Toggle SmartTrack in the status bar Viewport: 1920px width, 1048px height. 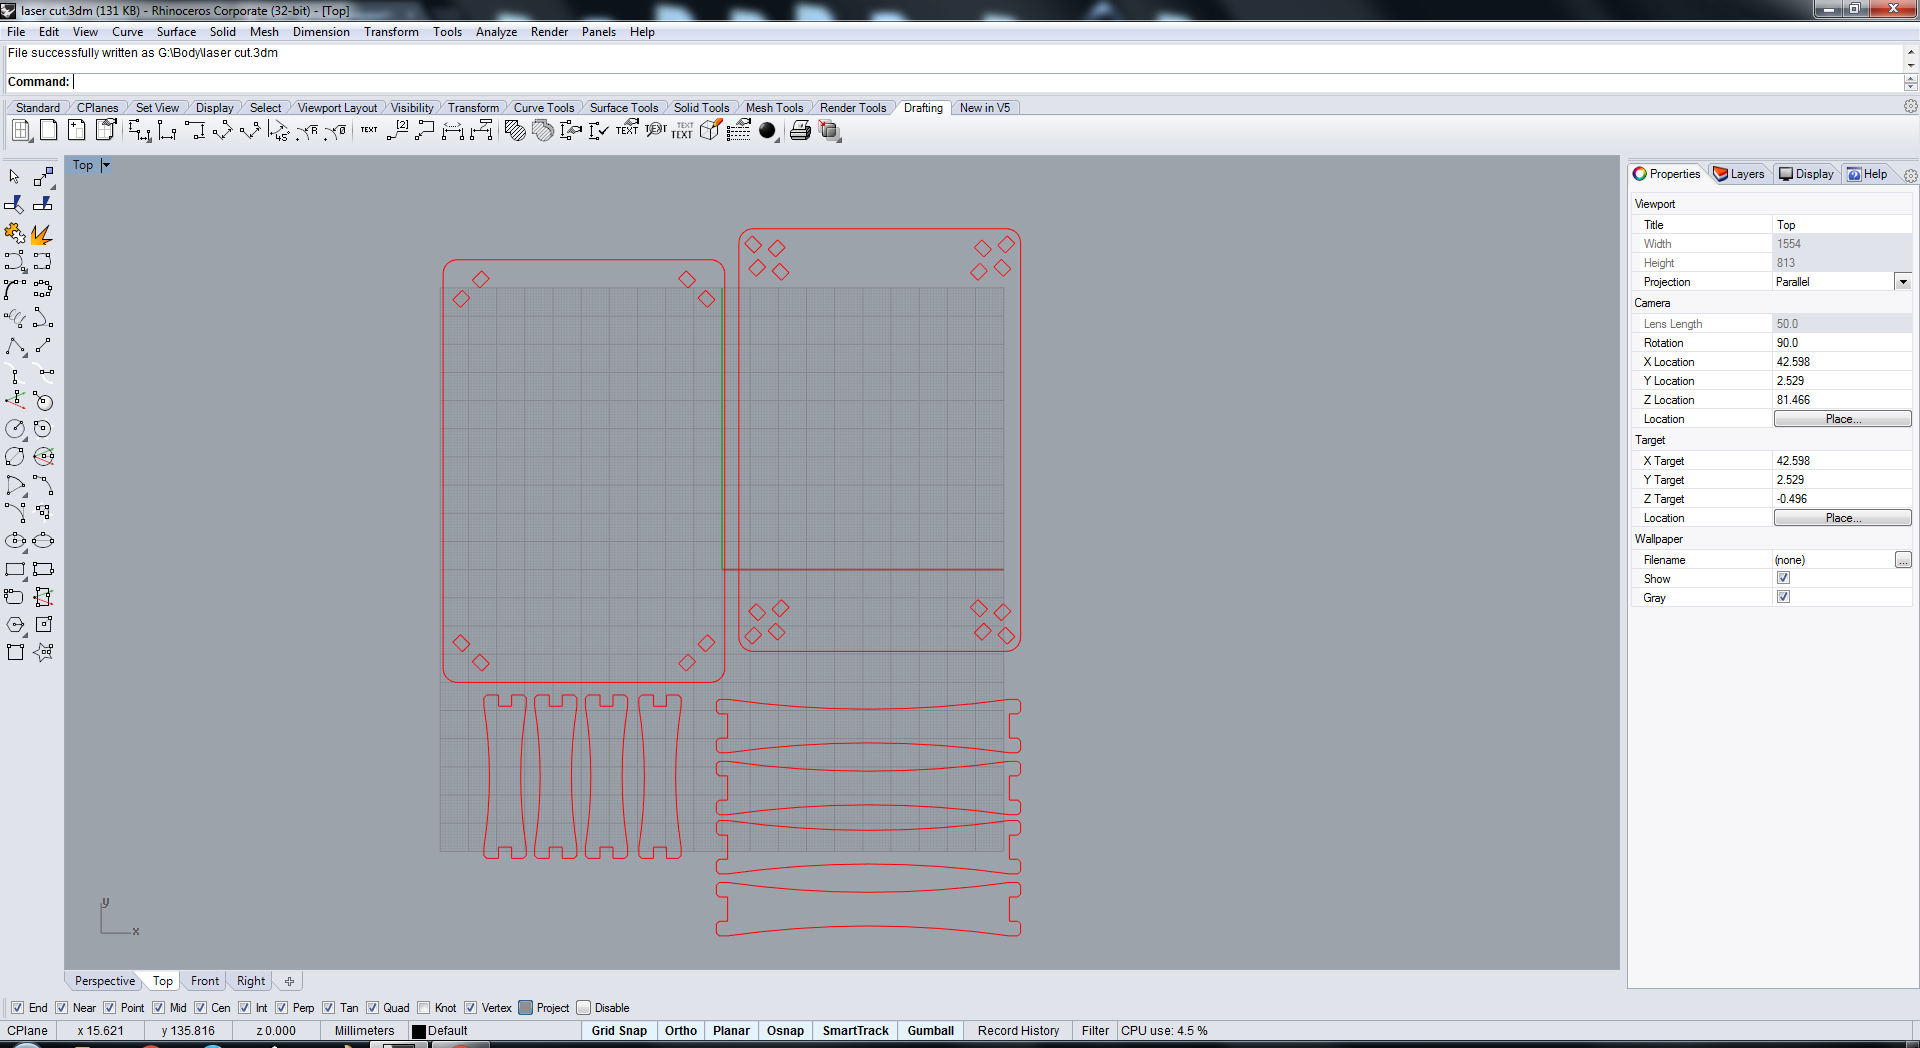click(x=856, y=1030)
